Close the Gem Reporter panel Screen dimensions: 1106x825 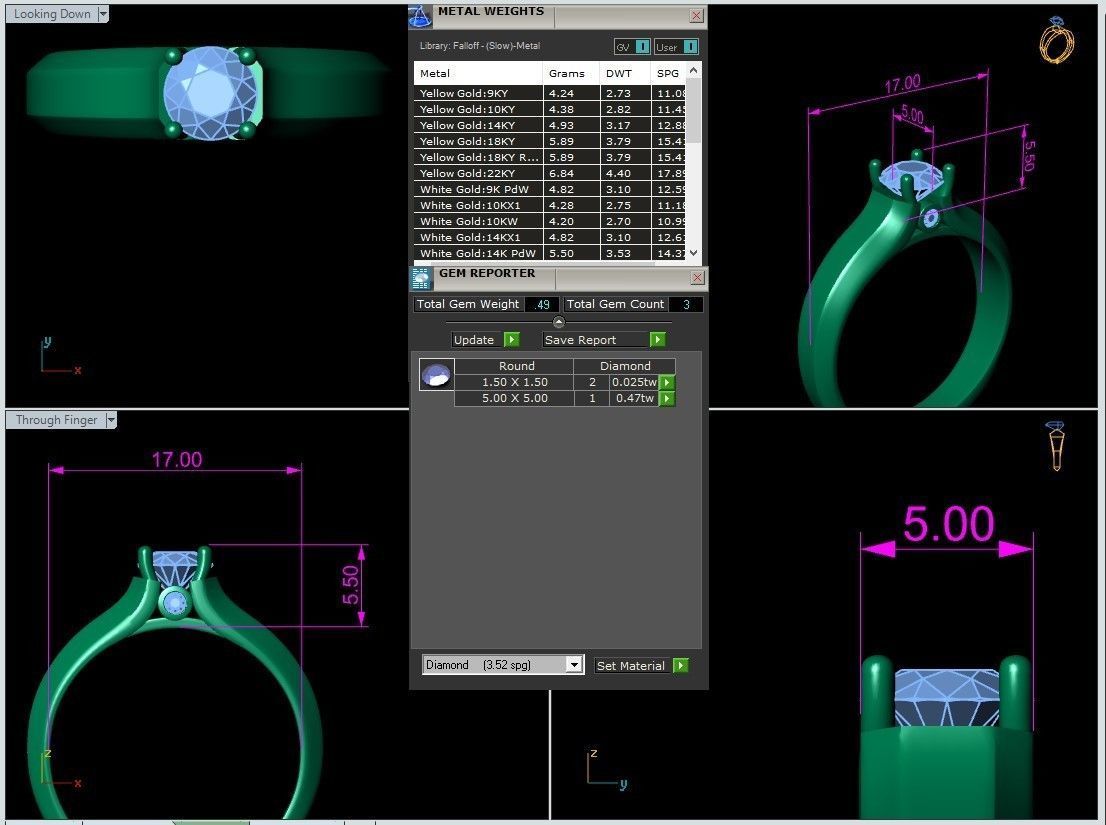coord(697,278)
